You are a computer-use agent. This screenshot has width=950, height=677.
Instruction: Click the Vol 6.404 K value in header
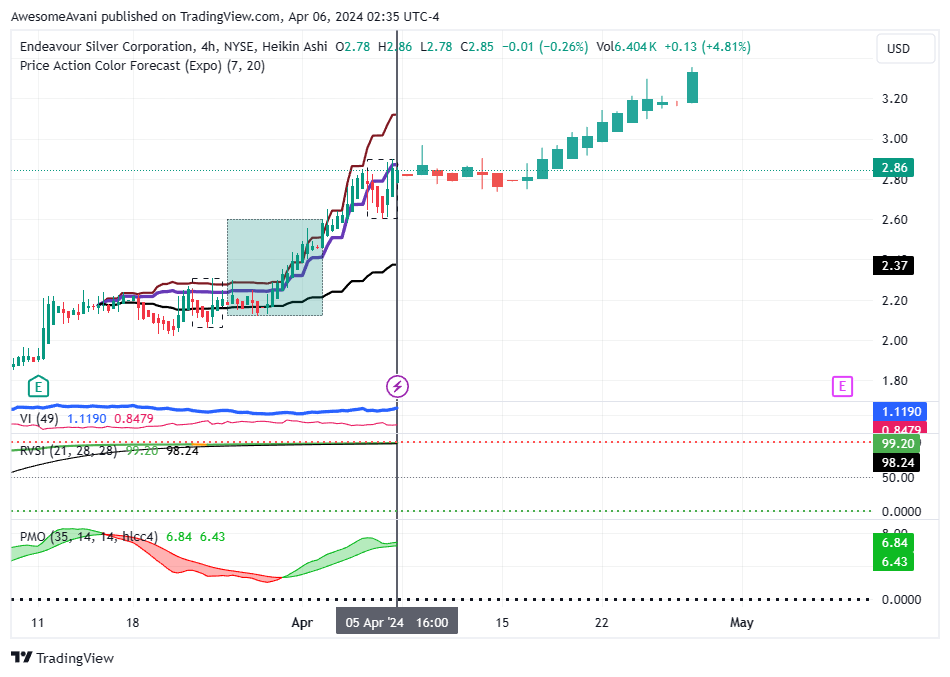(x=626, y=47)
